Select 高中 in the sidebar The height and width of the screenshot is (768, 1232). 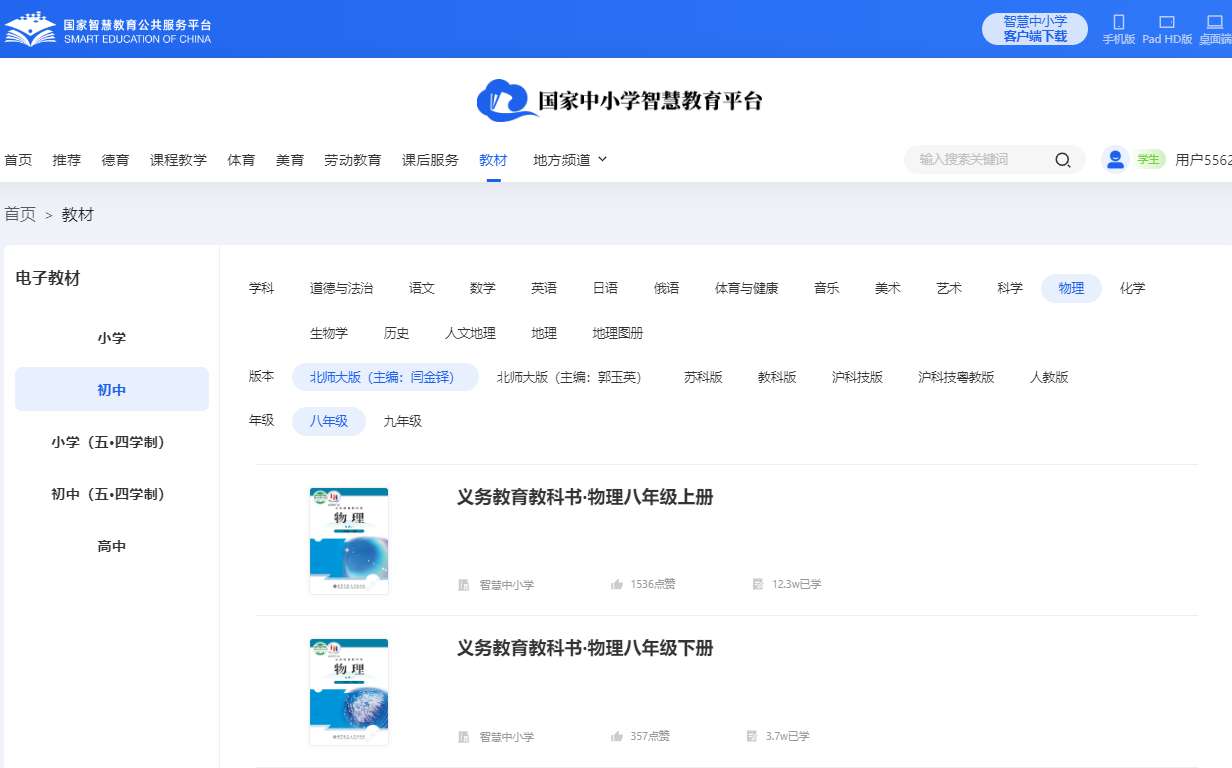coord(112,546)
